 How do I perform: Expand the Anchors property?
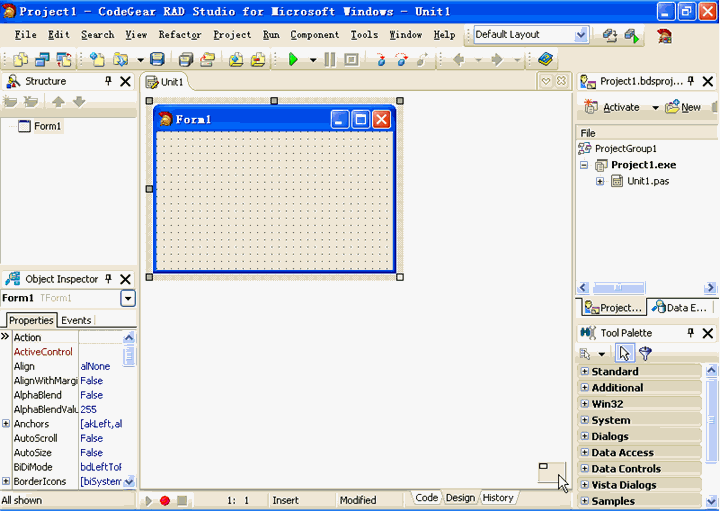click(6, 423)
